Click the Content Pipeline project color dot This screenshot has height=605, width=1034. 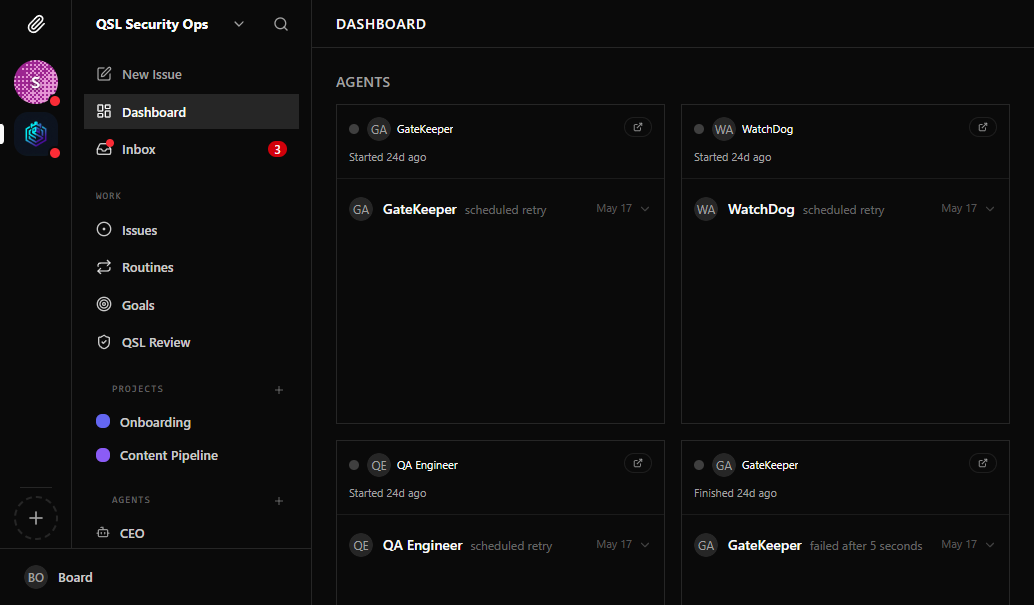click(103, 455)
